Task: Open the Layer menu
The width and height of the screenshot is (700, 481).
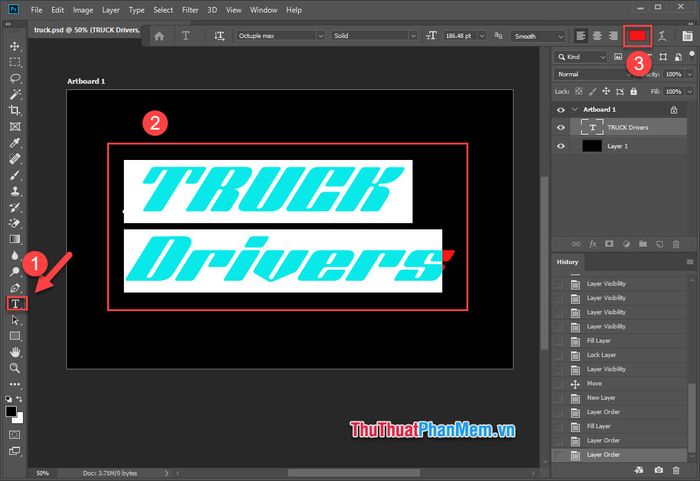Action: (109, 10)
